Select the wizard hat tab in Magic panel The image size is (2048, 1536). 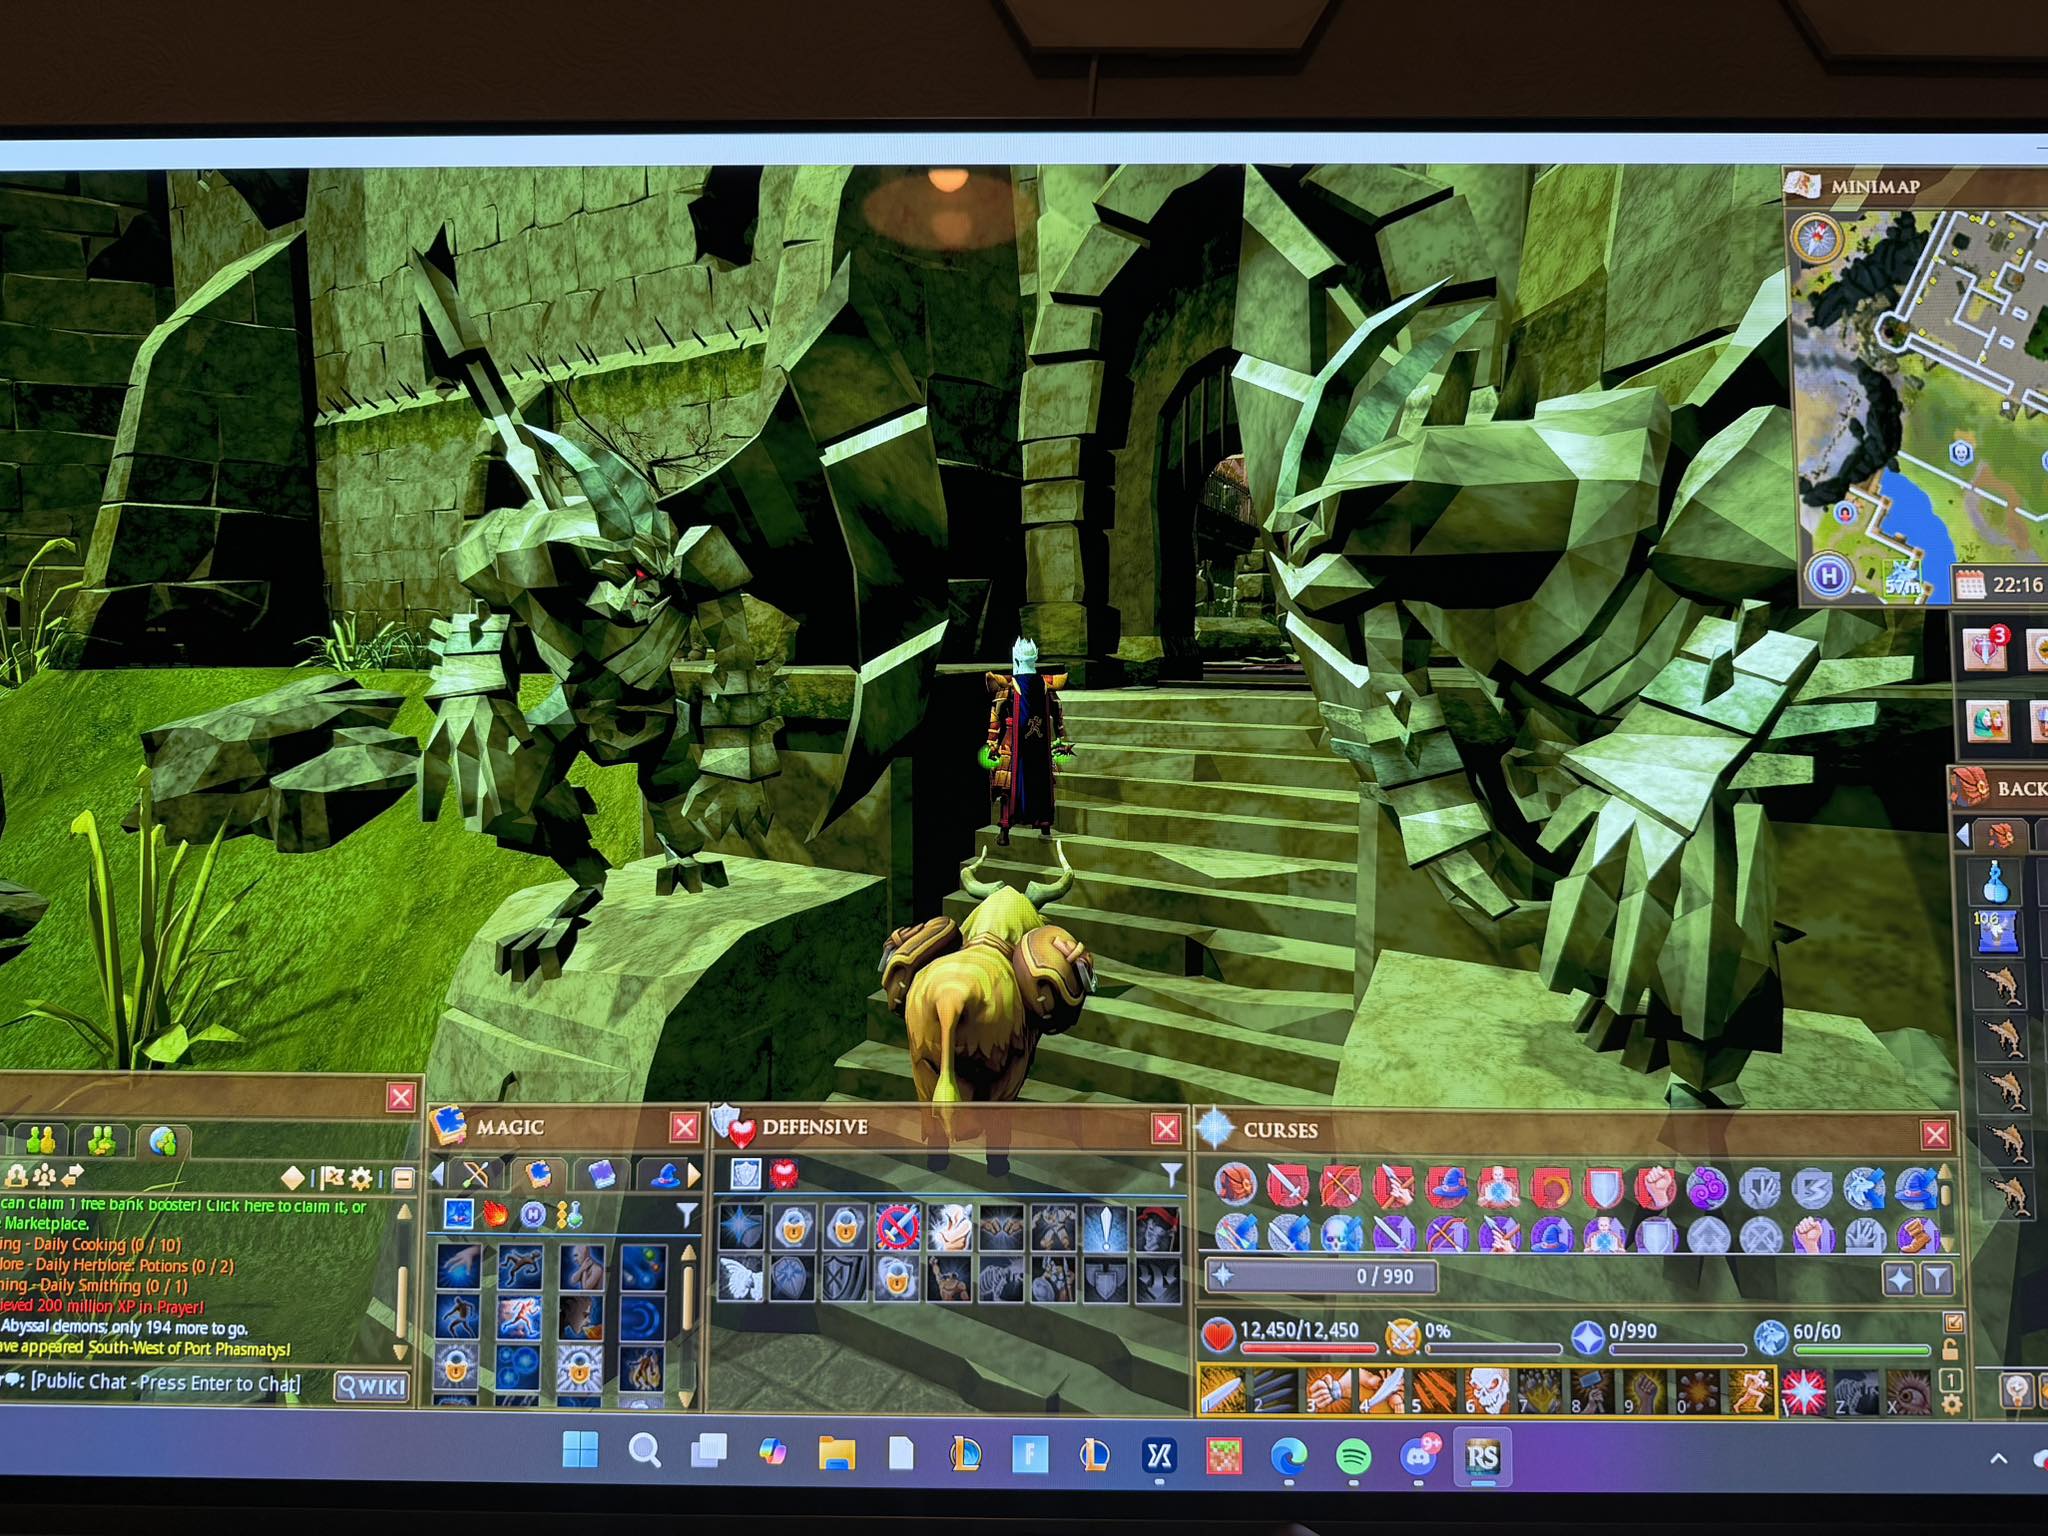(664, 1174)
